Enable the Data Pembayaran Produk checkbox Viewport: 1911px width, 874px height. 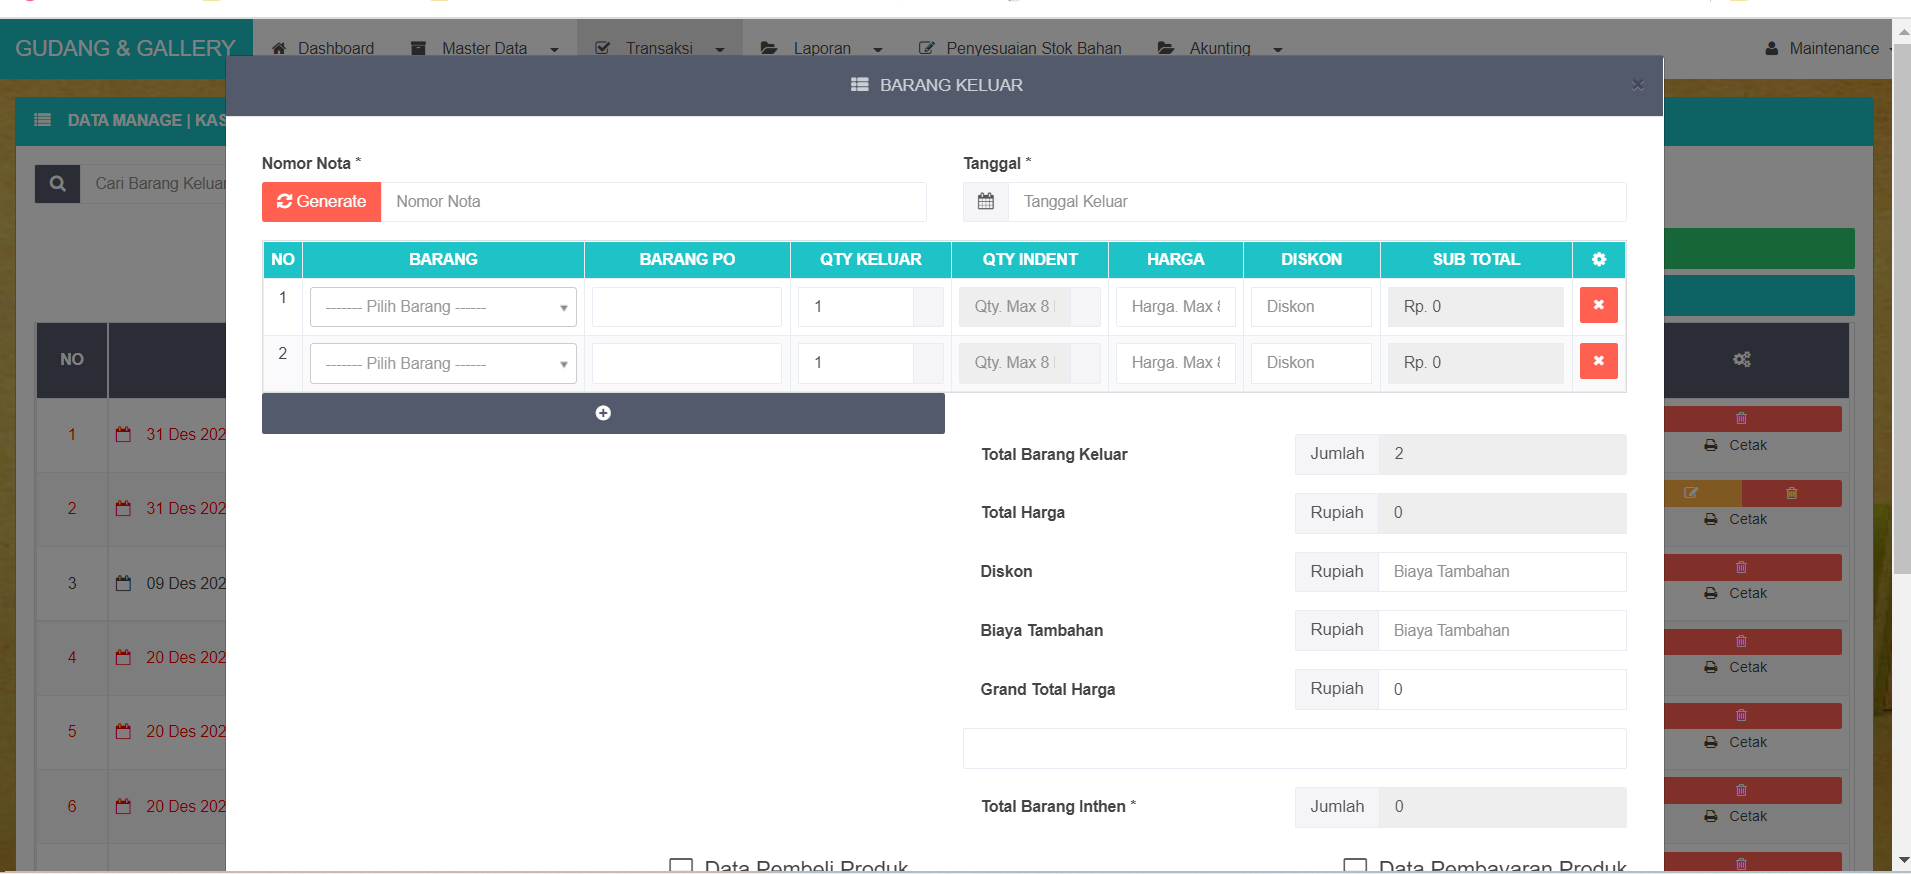(1355, 866)
